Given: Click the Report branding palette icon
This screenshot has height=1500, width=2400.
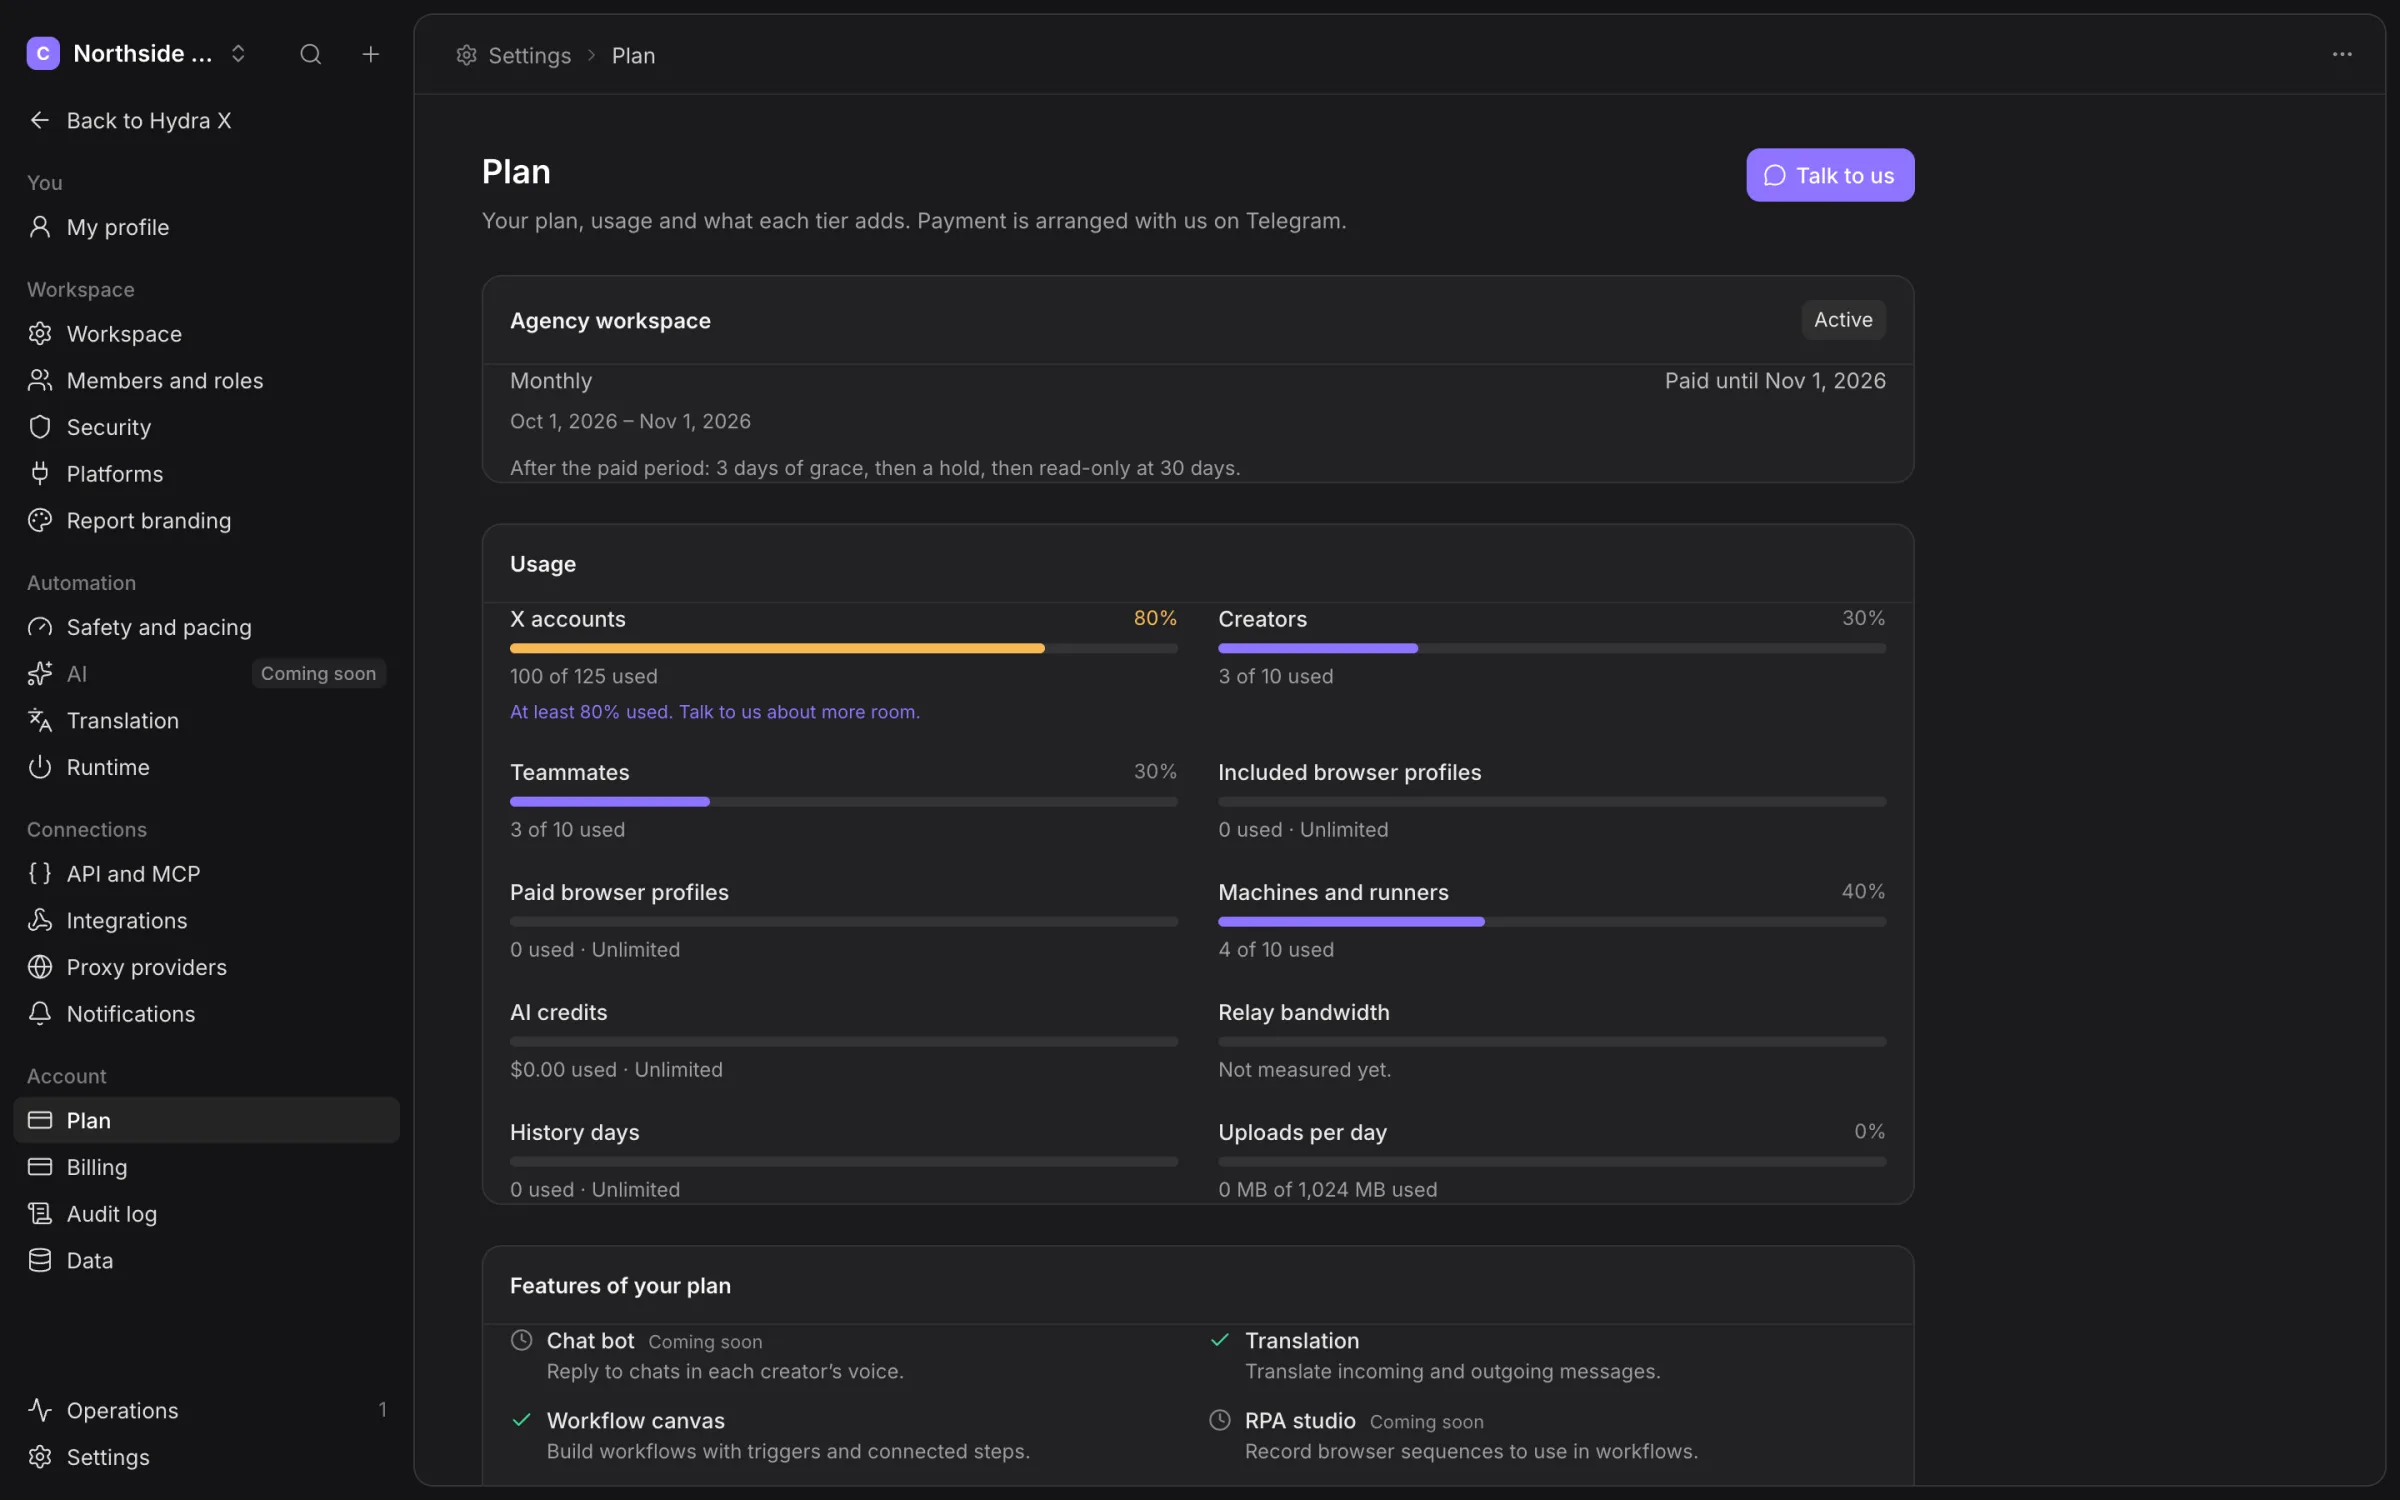Looking at the screenshot, I should pyautogui.click(x=40, y=520).
